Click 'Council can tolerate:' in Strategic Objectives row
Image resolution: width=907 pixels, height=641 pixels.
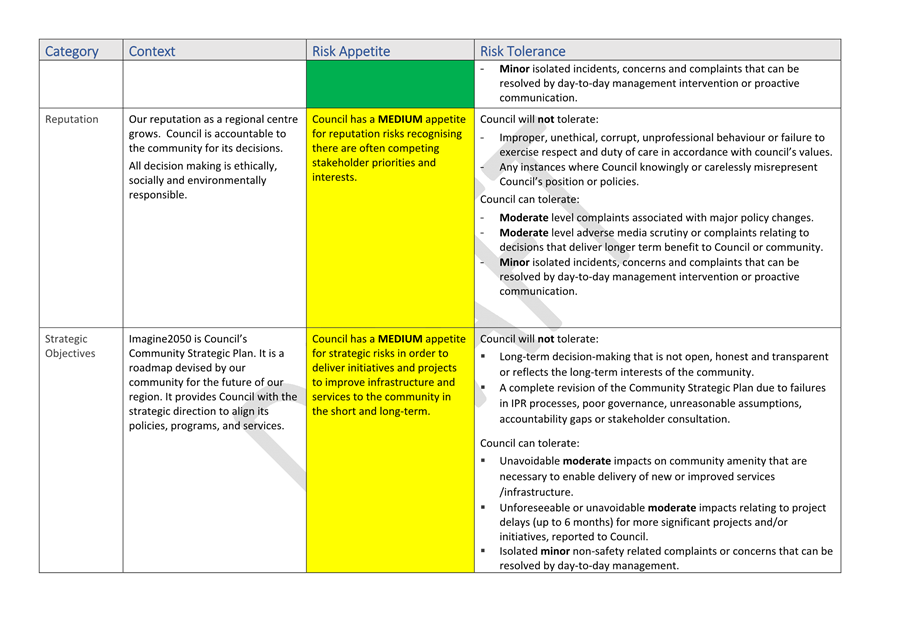(529, 444)
